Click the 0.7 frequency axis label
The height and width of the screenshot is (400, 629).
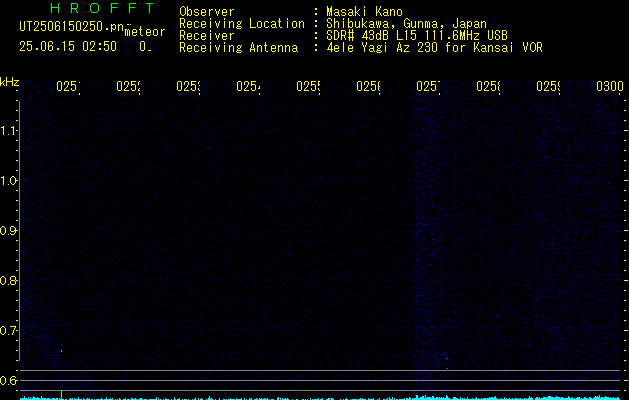(9, 331)
